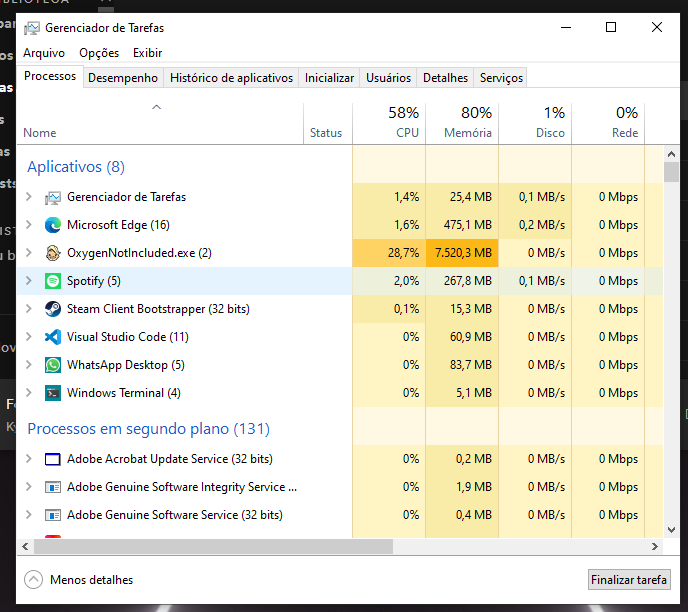
Task: Sort processes by Rede column header
Action: tap(608, 123)
